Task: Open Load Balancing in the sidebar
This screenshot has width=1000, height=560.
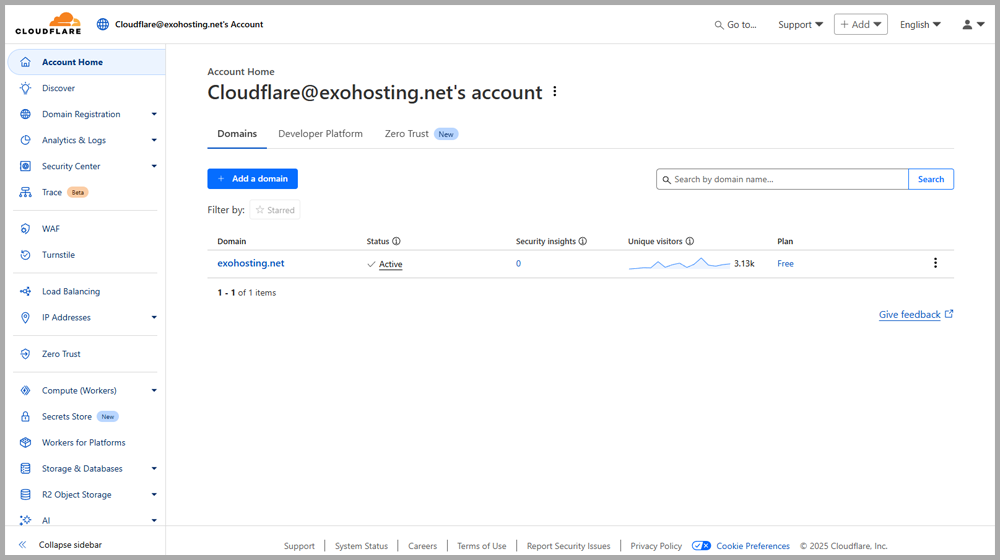Action: point(71,291)
